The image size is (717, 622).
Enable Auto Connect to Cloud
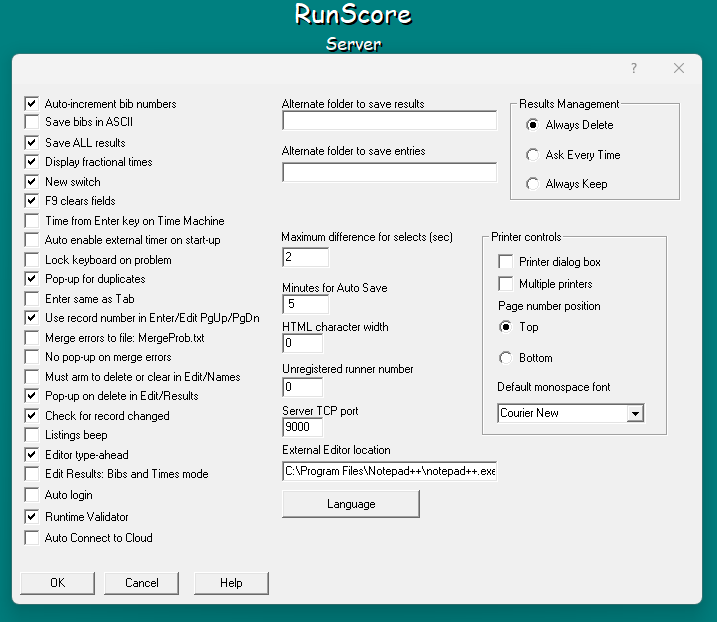pos(32,538)
